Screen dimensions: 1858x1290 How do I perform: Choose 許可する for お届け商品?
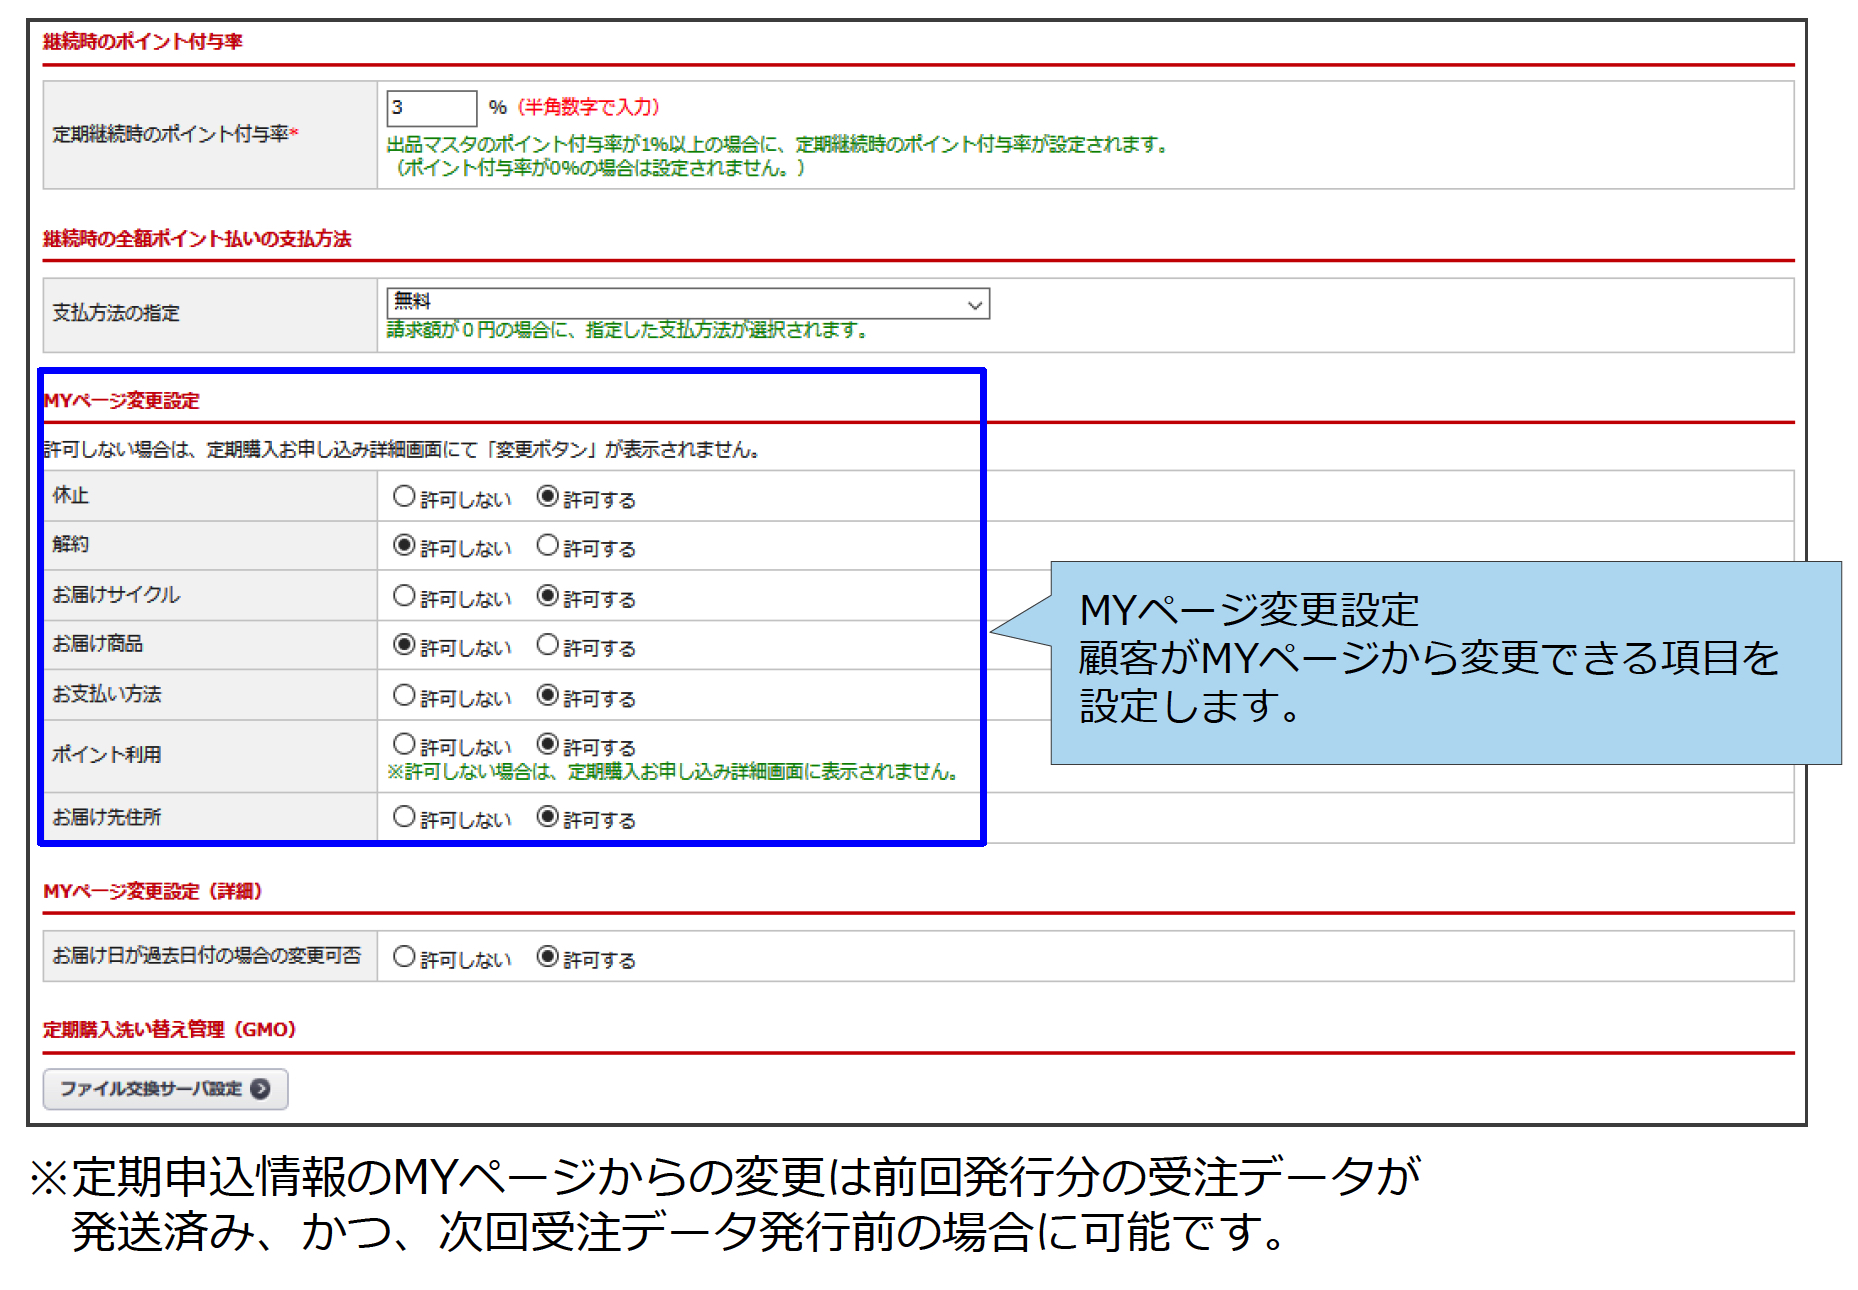(x=547, y=645)
